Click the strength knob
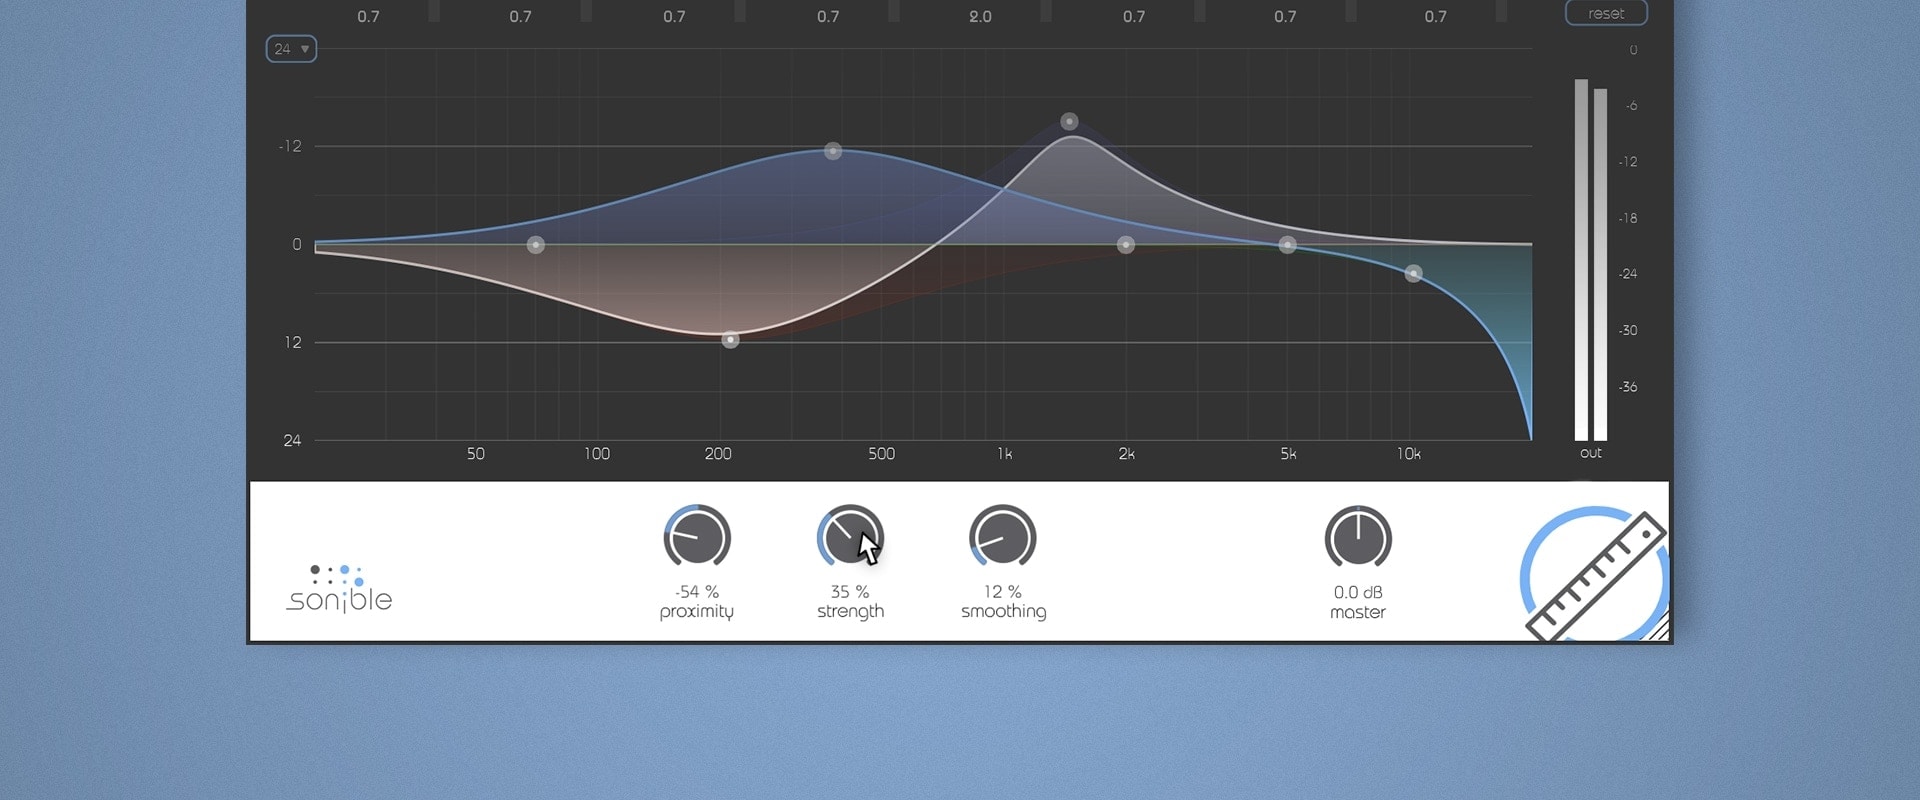Image resolution: width=1920 pixels, height=800 pixels. tap(850, 538)
